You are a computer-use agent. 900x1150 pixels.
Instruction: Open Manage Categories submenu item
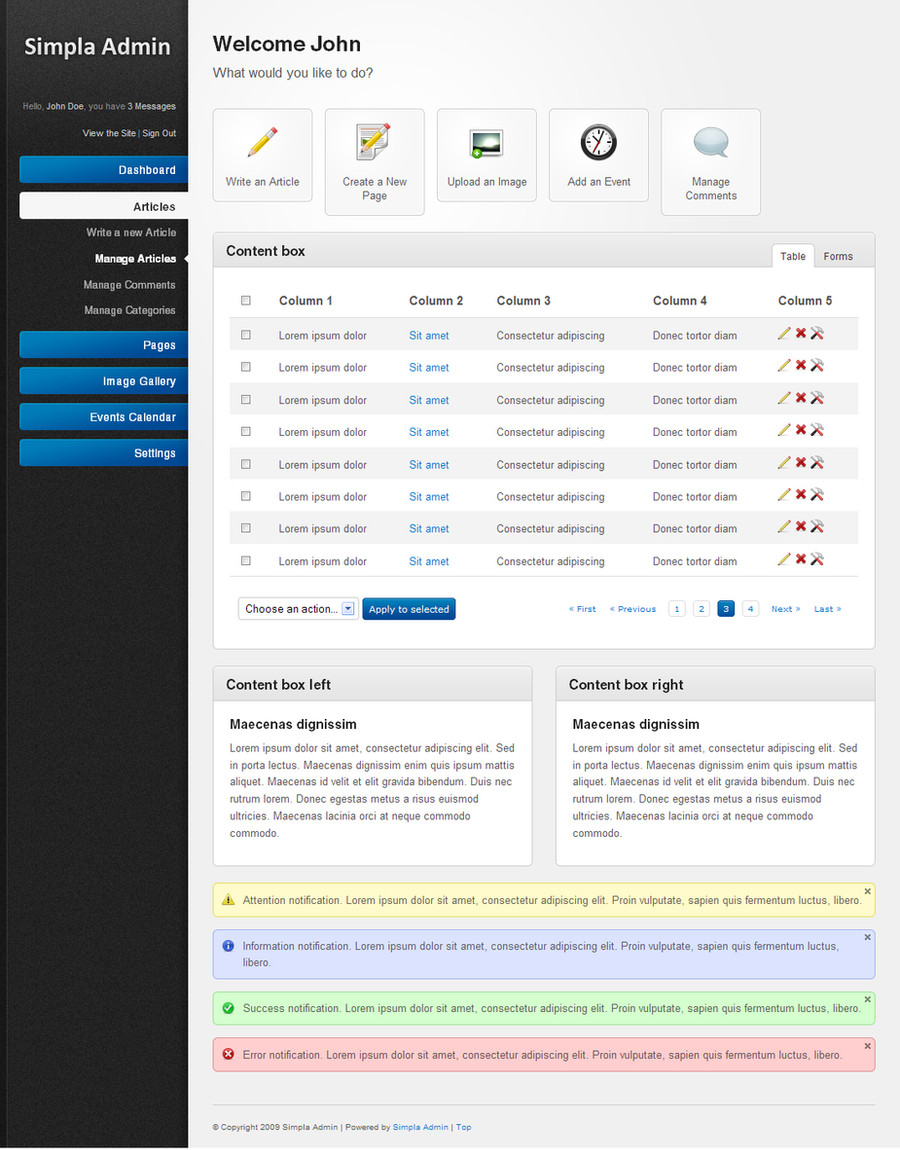[x=130, y=310]
